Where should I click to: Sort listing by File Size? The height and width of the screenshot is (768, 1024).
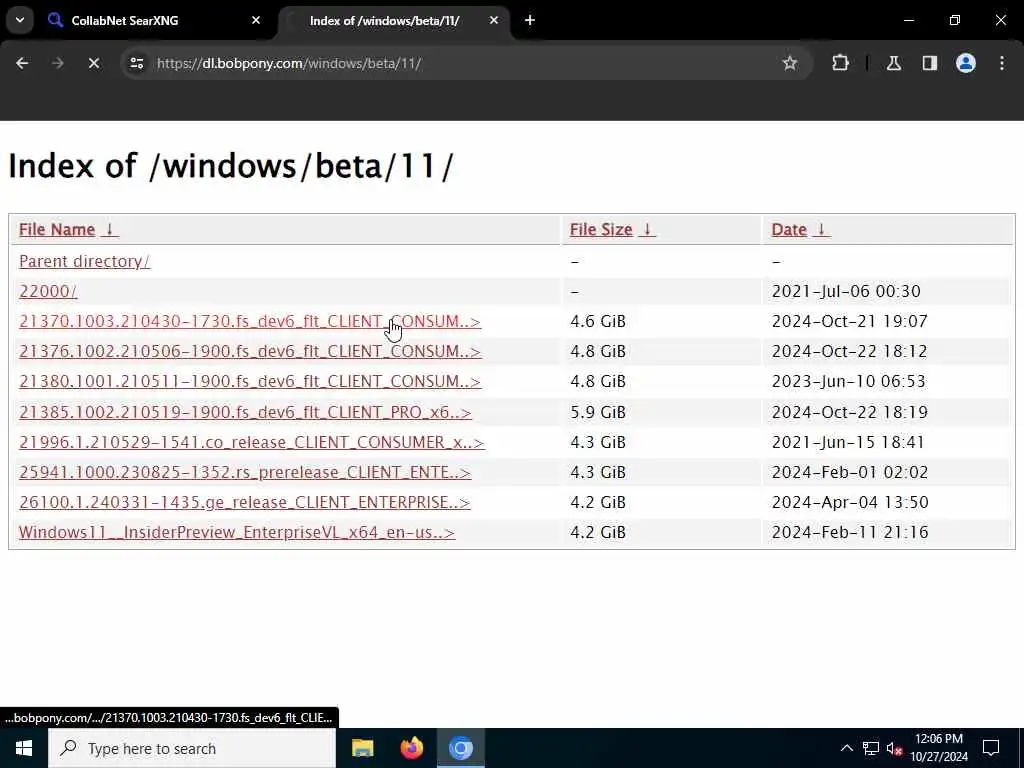[601, 230]
